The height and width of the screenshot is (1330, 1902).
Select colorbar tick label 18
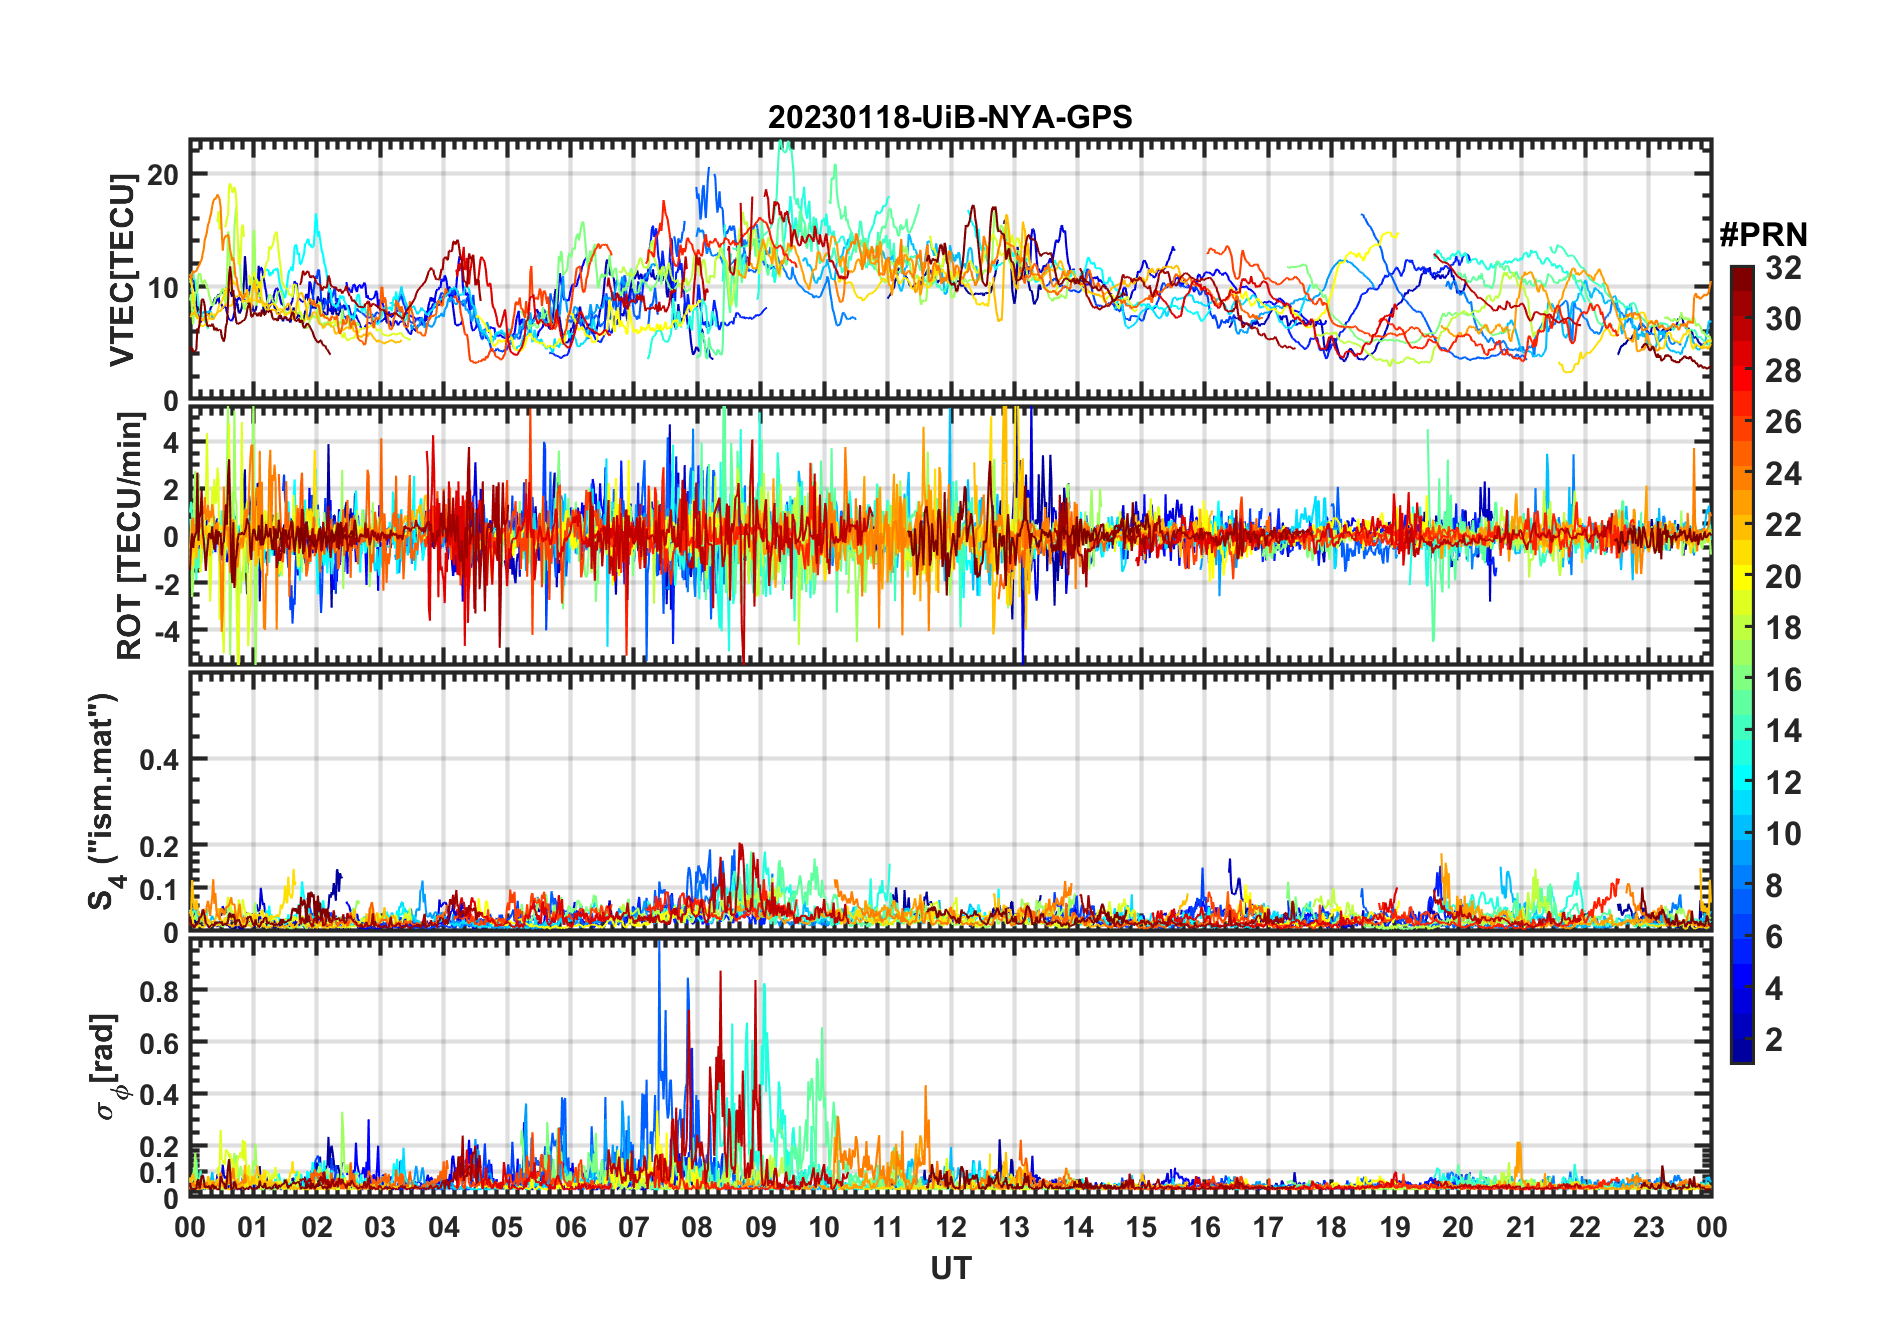pyautogui.click(x=1783, y=628)
